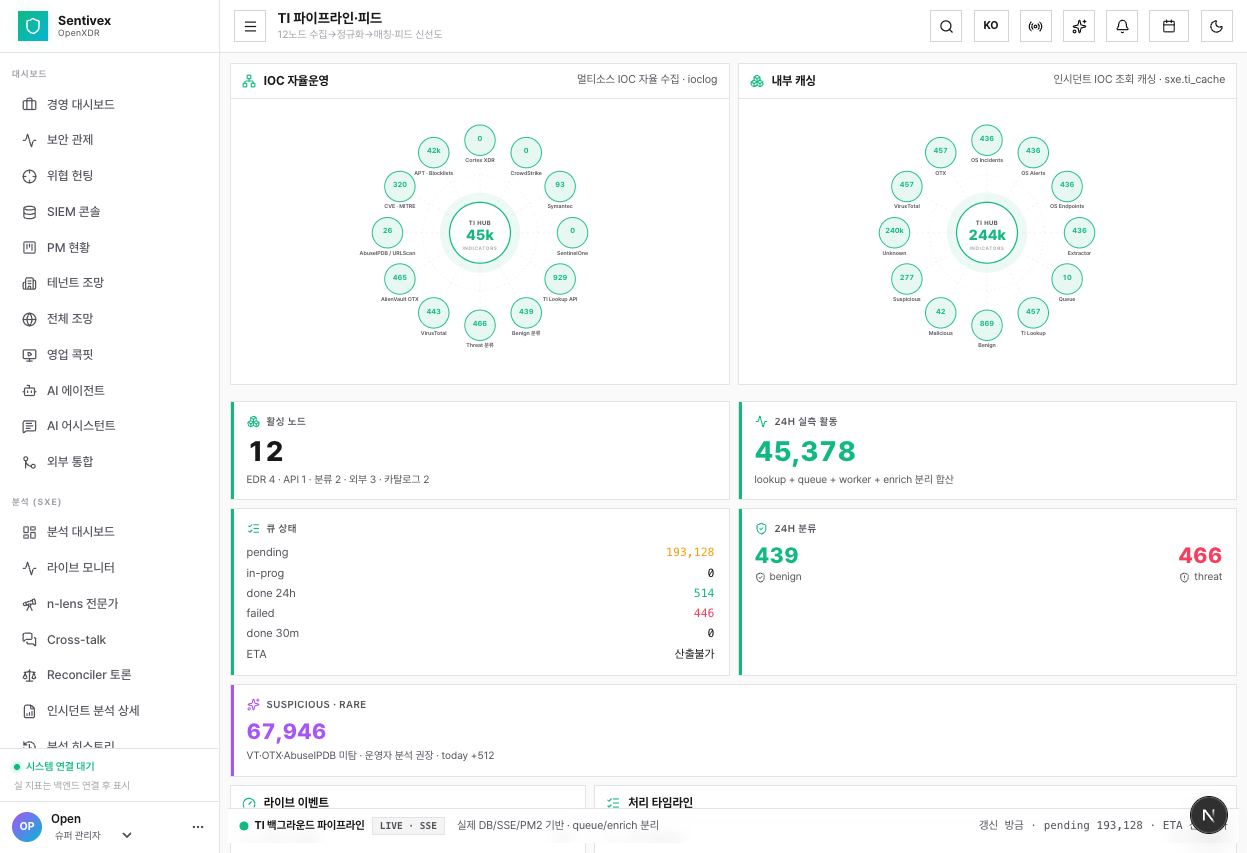Viewport: 1247px width, 853px height.
Task: Click the document icon for 인시던트 분석 상세
Action: pos(29,711)
